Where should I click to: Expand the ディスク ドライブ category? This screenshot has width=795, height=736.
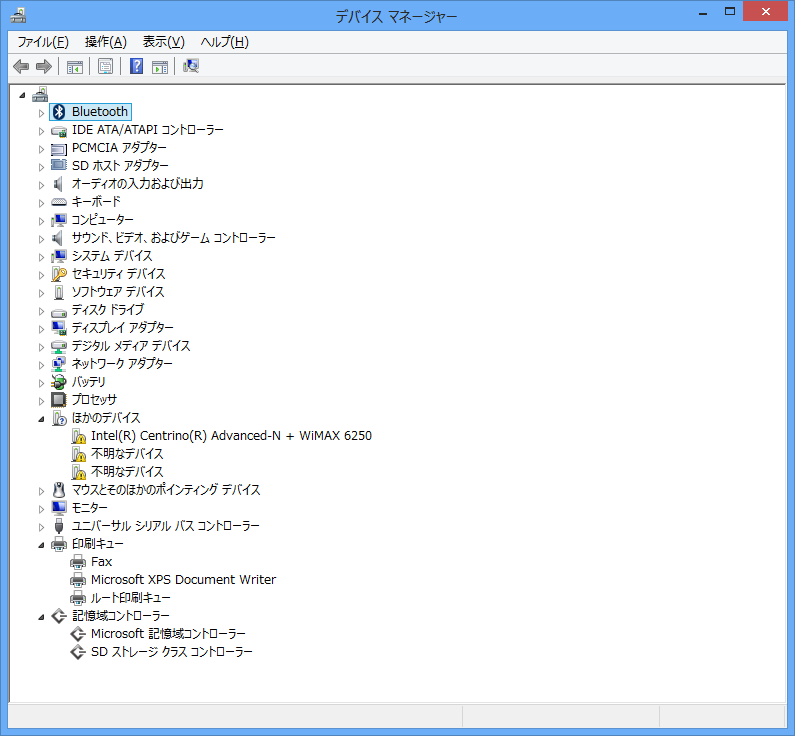click(42, 311)
